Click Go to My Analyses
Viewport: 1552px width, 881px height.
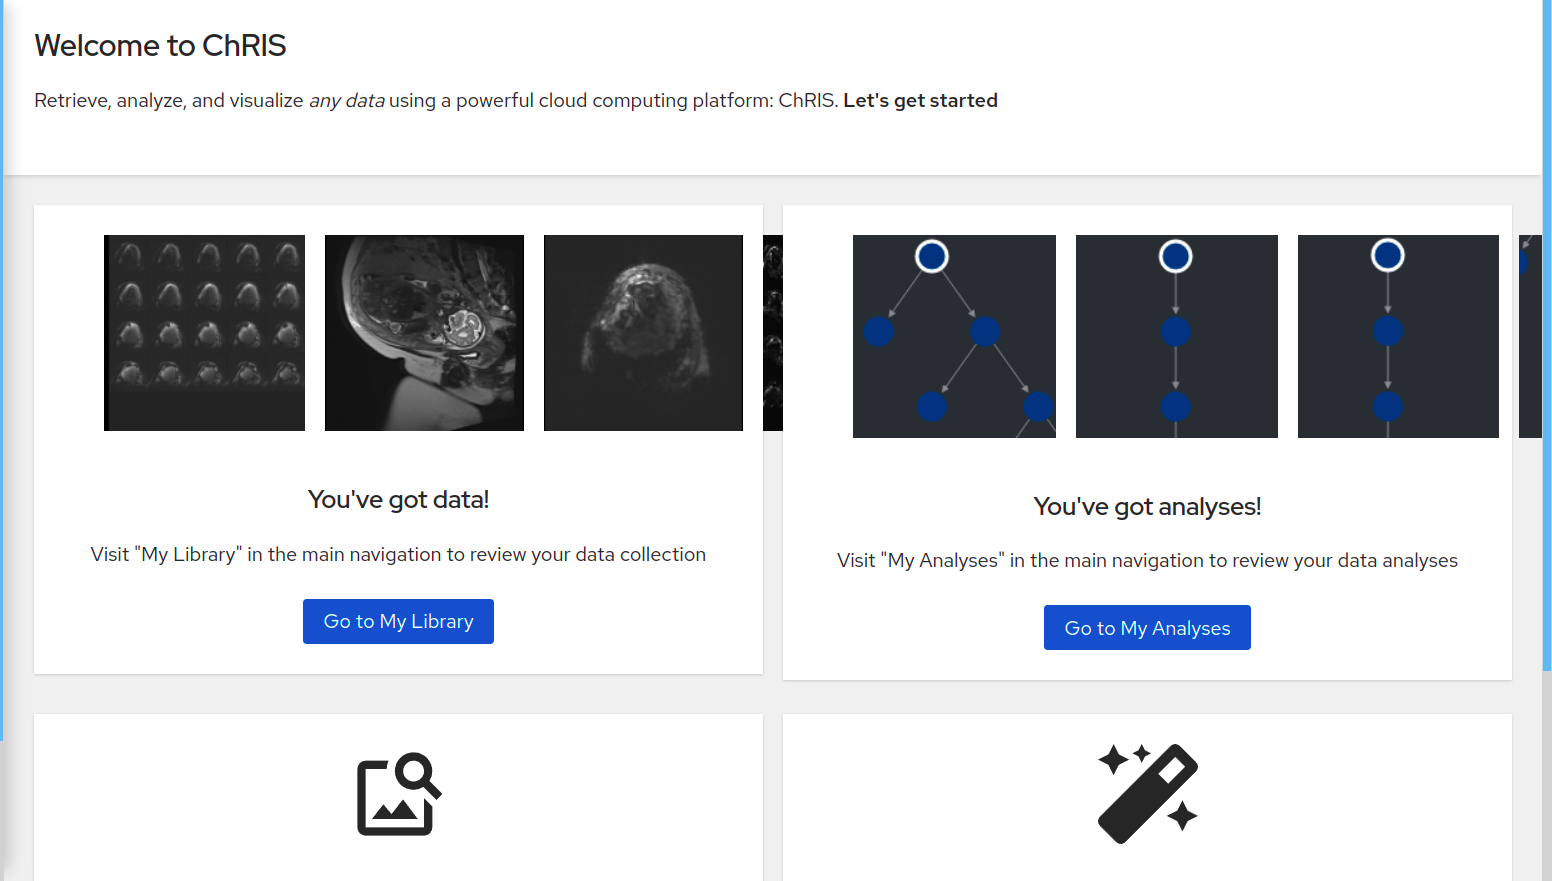pos(1147,627)
